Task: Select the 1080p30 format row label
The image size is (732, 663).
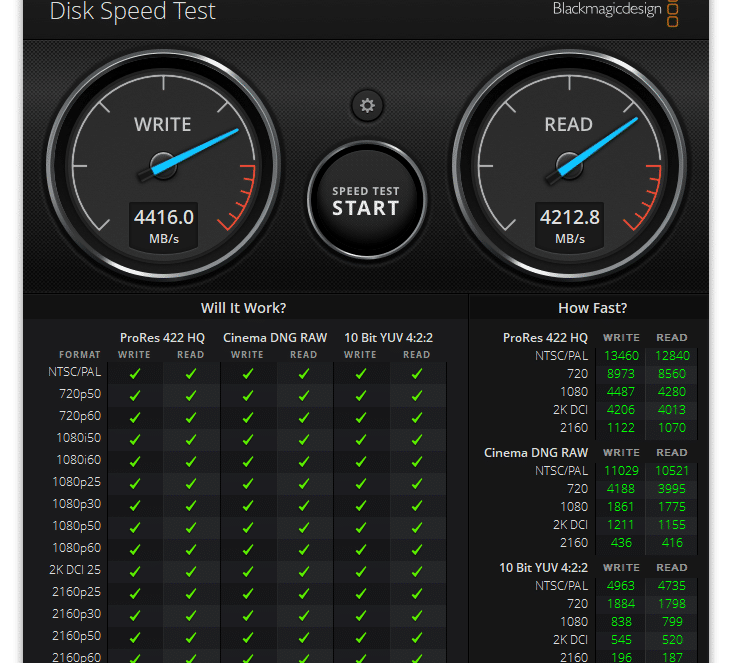Action: (x=77, y=504)
